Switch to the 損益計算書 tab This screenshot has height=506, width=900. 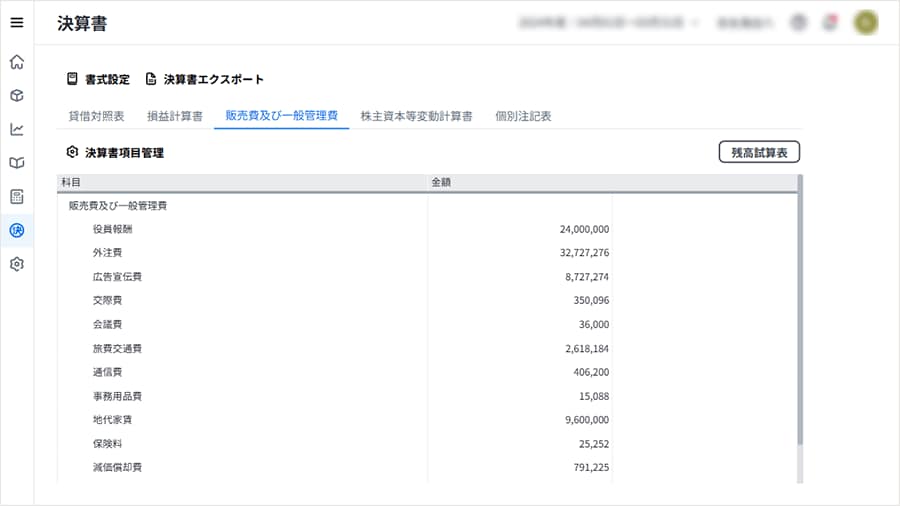(x=175, y=116)
